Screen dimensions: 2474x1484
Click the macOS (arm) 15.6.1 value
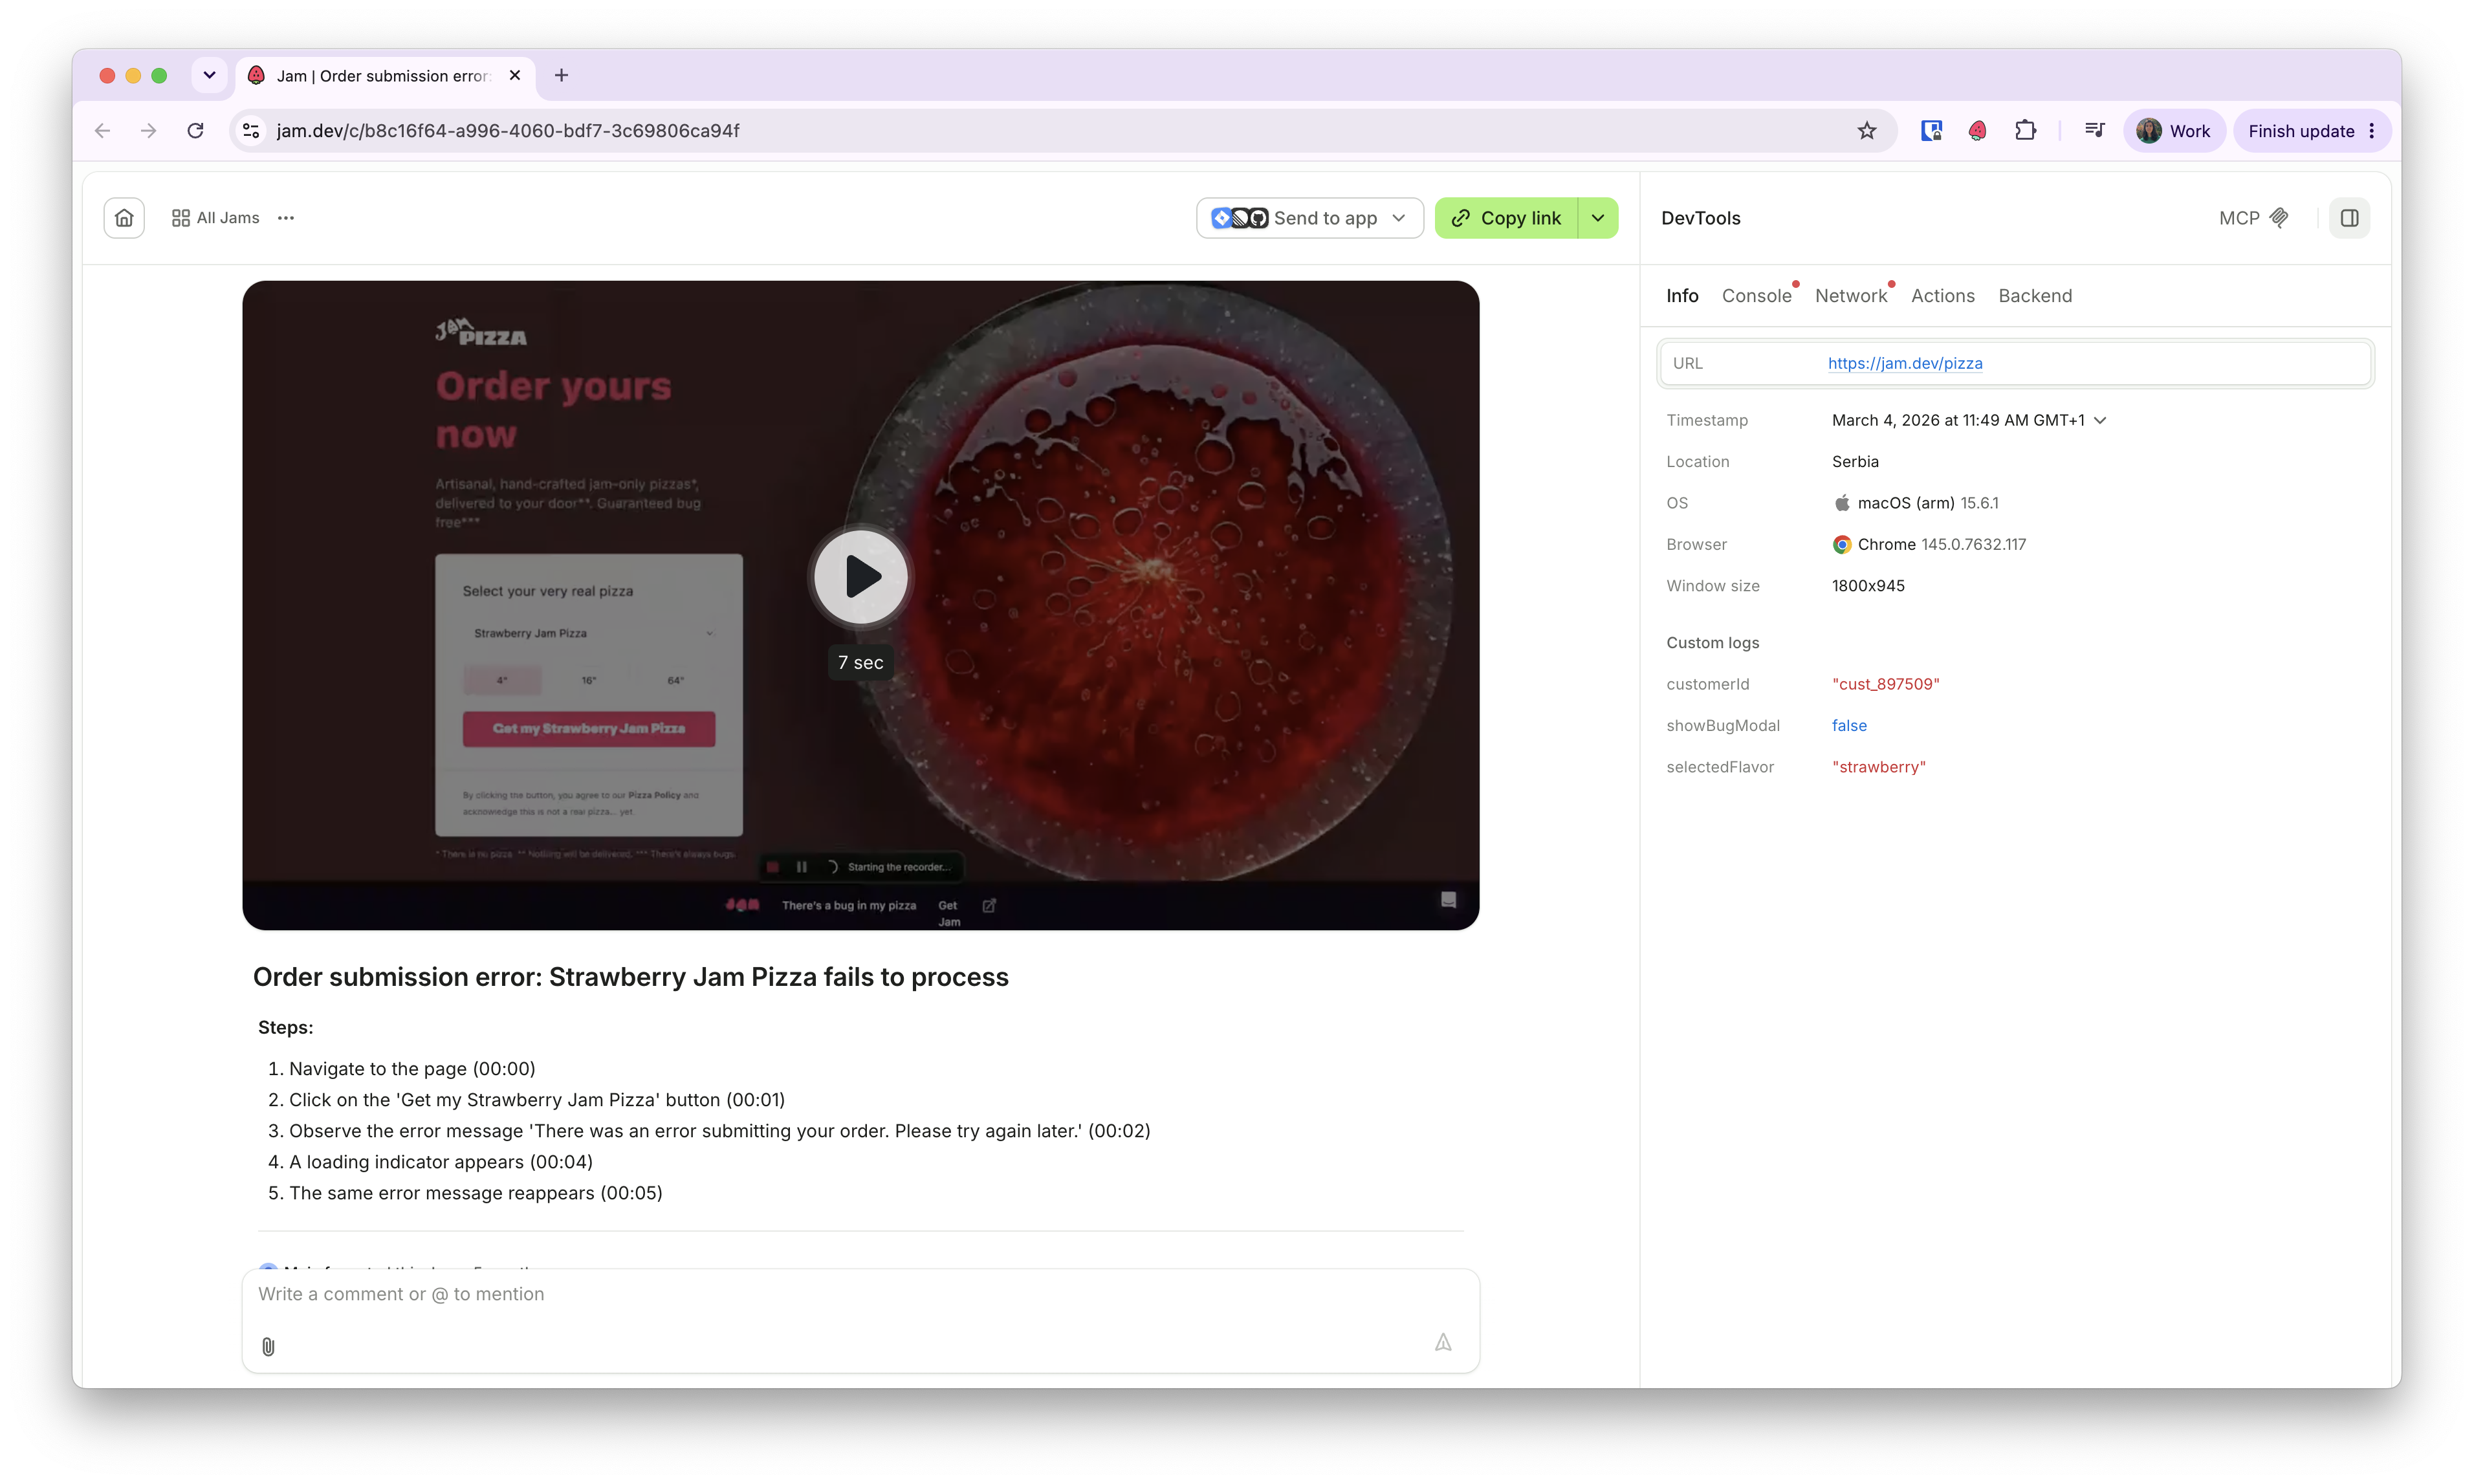click(1915, 503)
